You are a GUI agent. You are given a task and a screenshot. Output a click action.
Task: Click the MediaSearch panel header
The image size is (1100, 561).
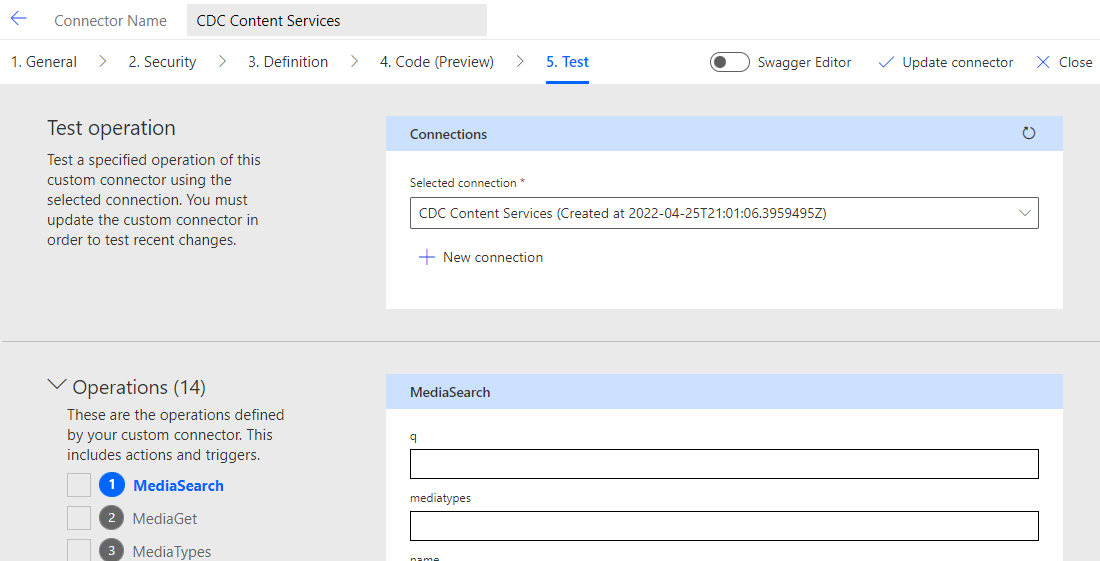(724, 392)
